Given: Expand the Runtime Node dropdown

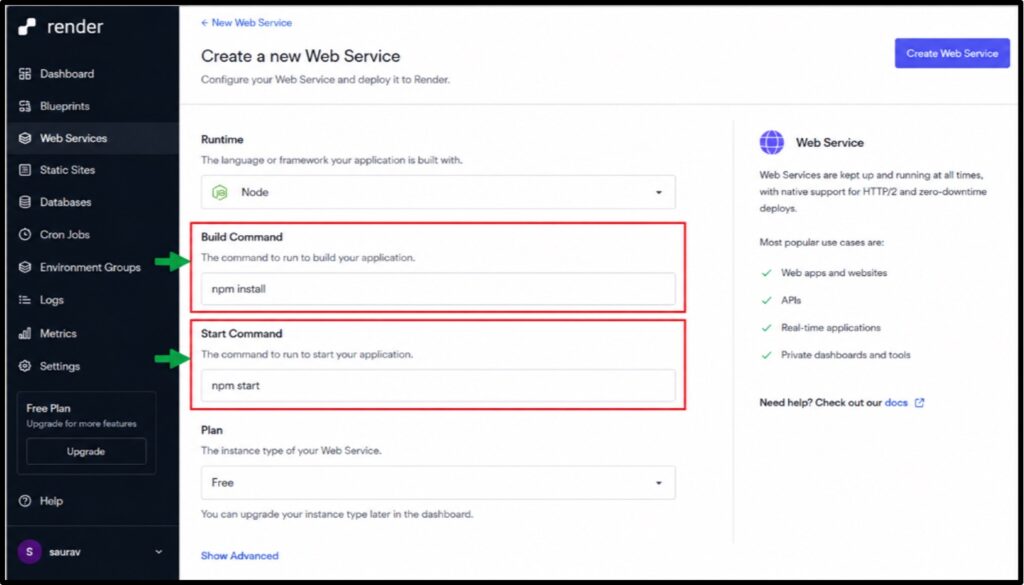Looking at the screenshot, I should [438, 192].
